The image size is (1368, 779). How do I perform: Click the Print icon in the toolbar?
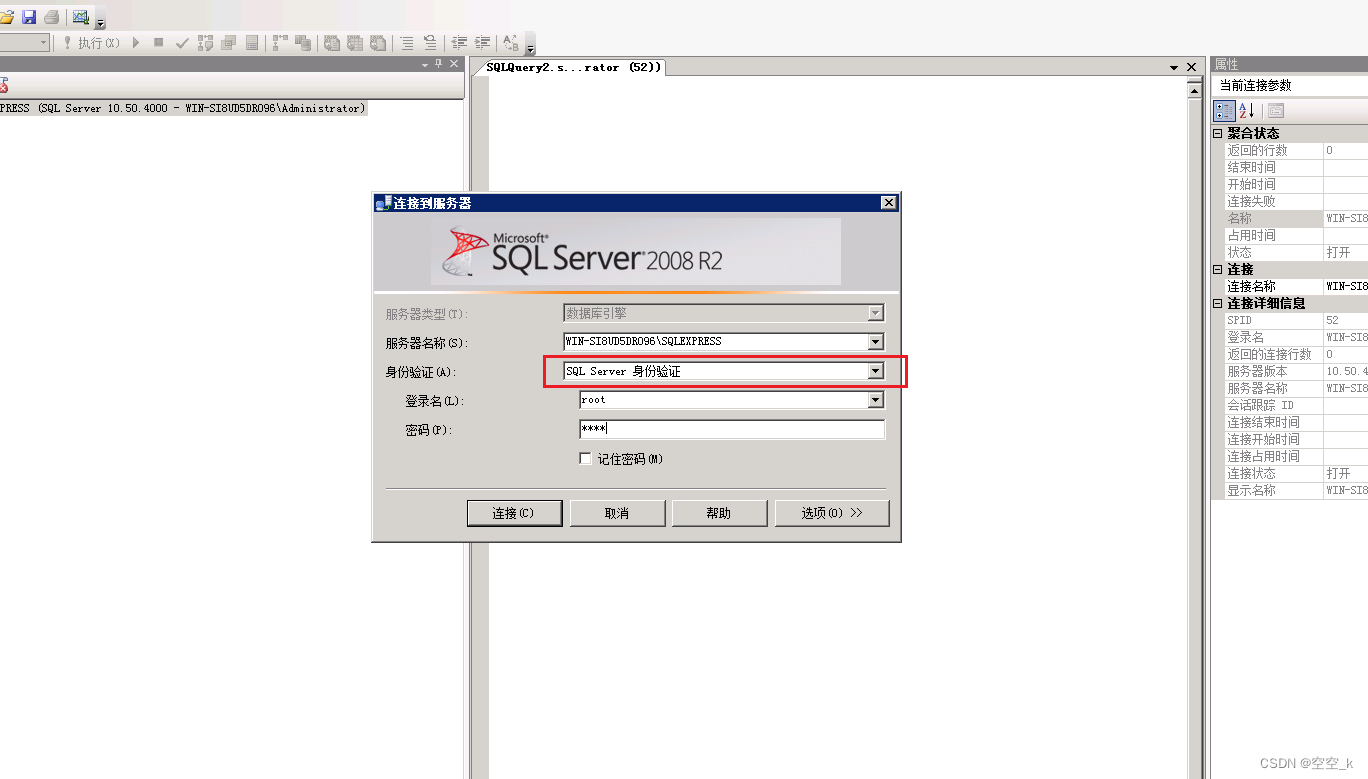(x=50, y=16)
